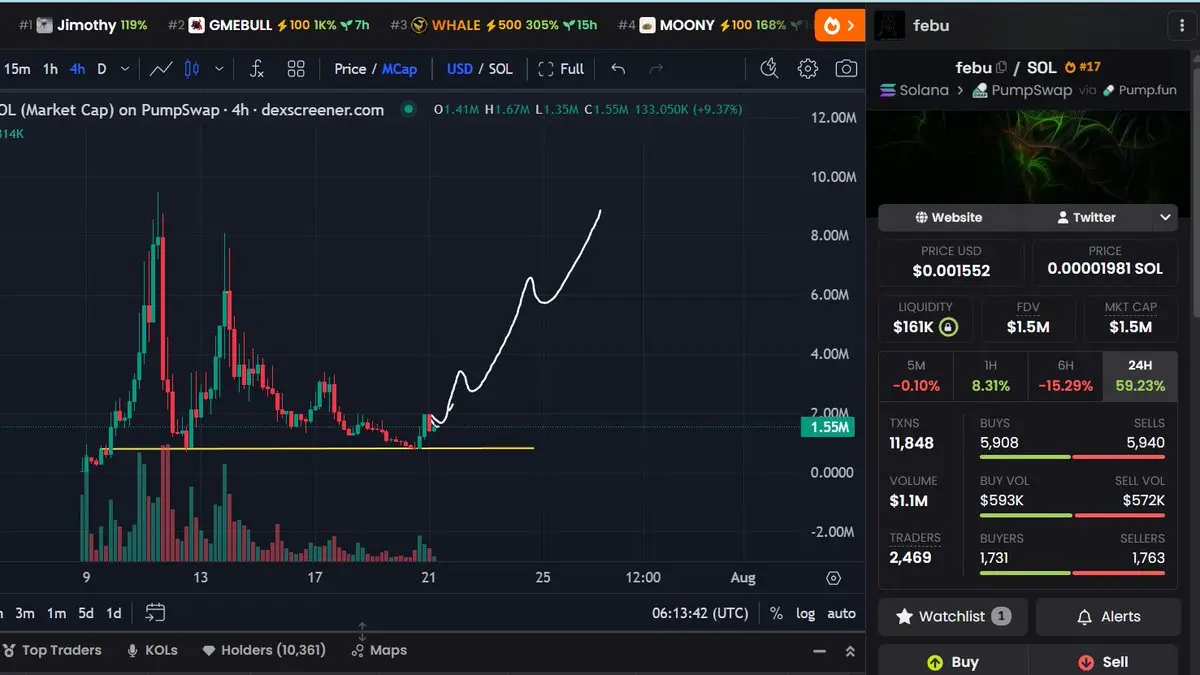Copy febu token address icon
The height and width of the screenshot is (675, 1200).
coord(1002,68)
